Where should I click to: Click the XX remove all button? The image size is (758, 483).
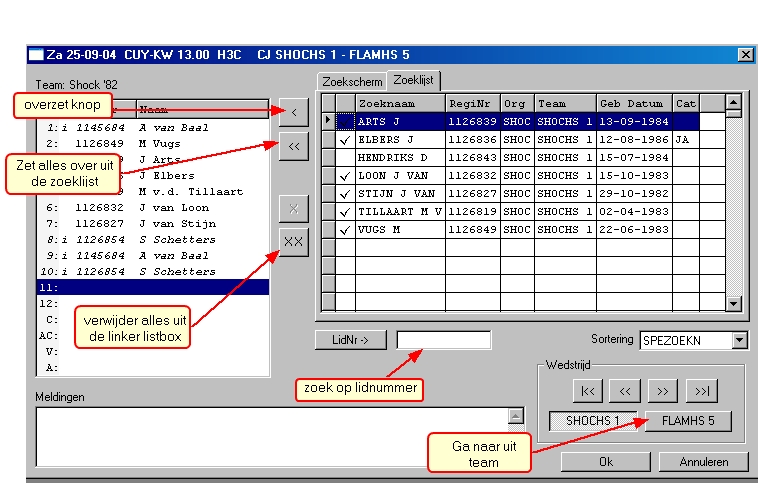(x=293, y=242)
